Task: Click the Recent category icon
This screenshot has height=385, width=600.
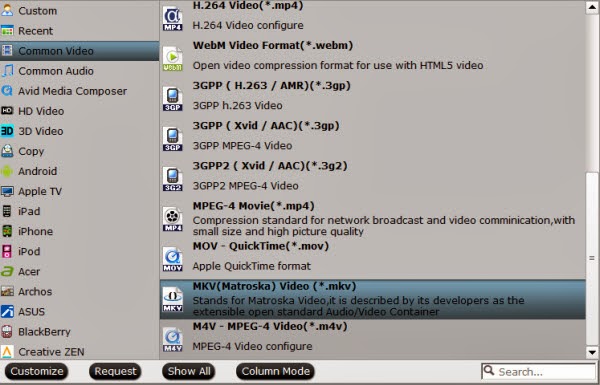Action: 7,31
